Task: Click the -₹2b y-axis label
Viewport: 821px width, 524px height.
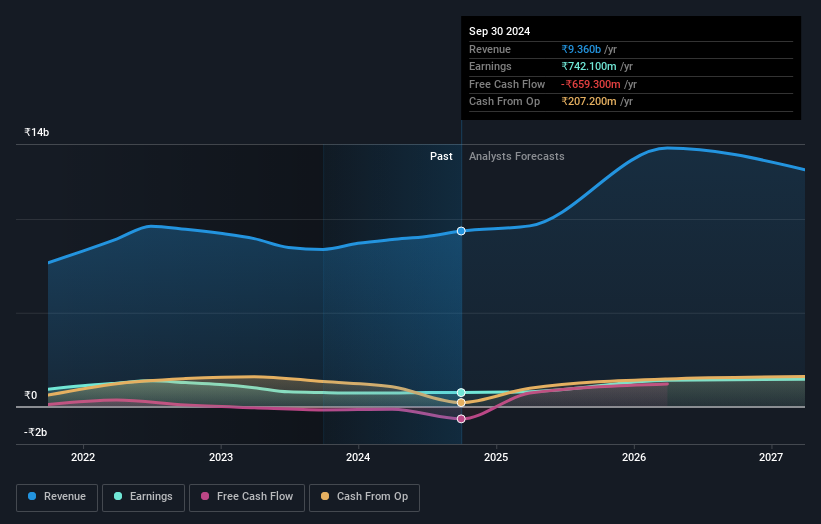Action: (x=36, y=432)
